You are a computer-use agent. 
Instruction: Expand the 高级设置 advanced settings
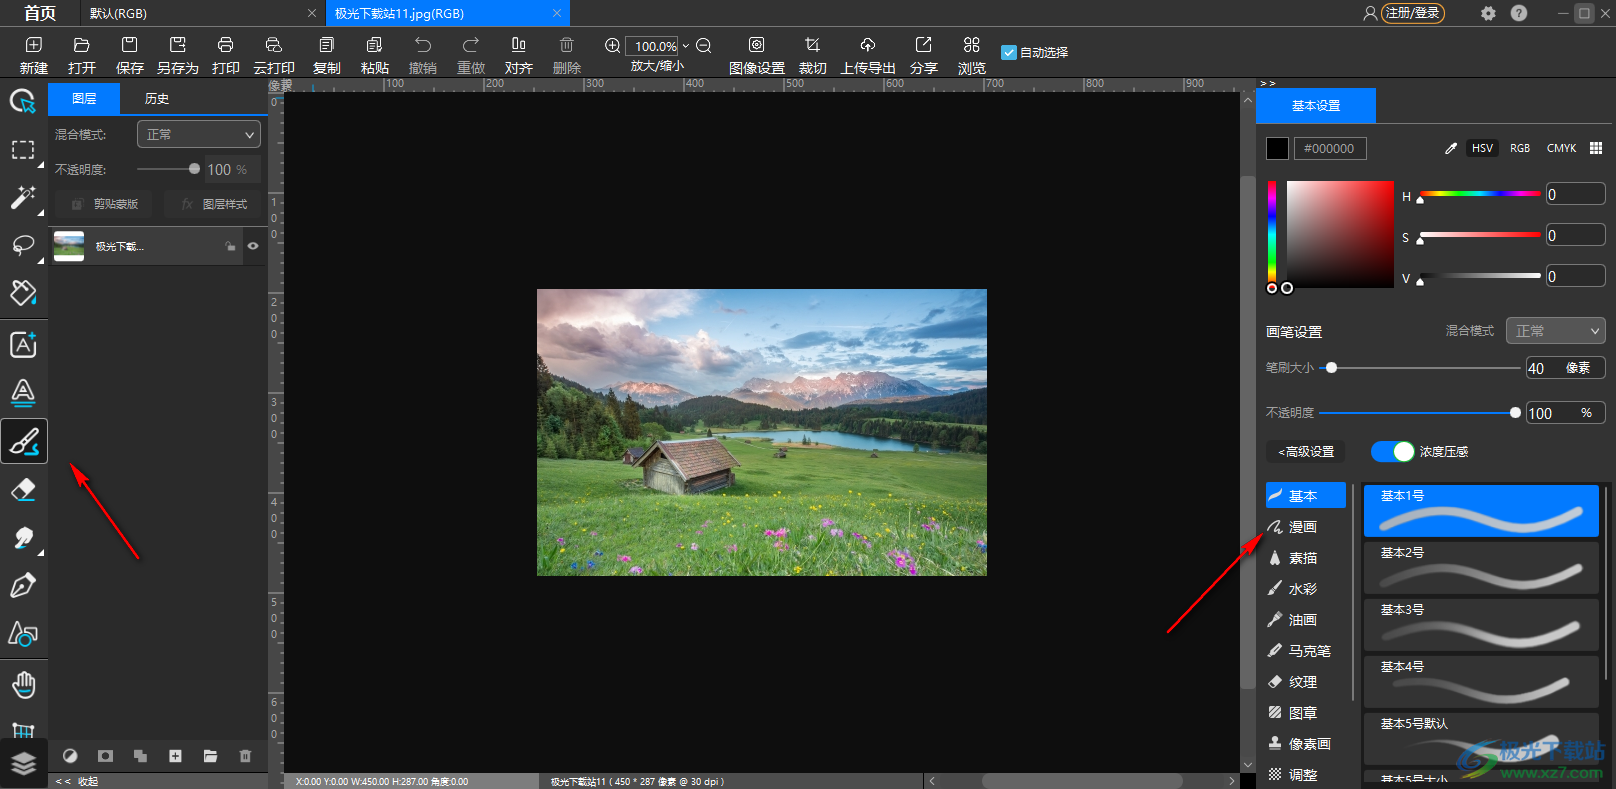[1306, 452]
